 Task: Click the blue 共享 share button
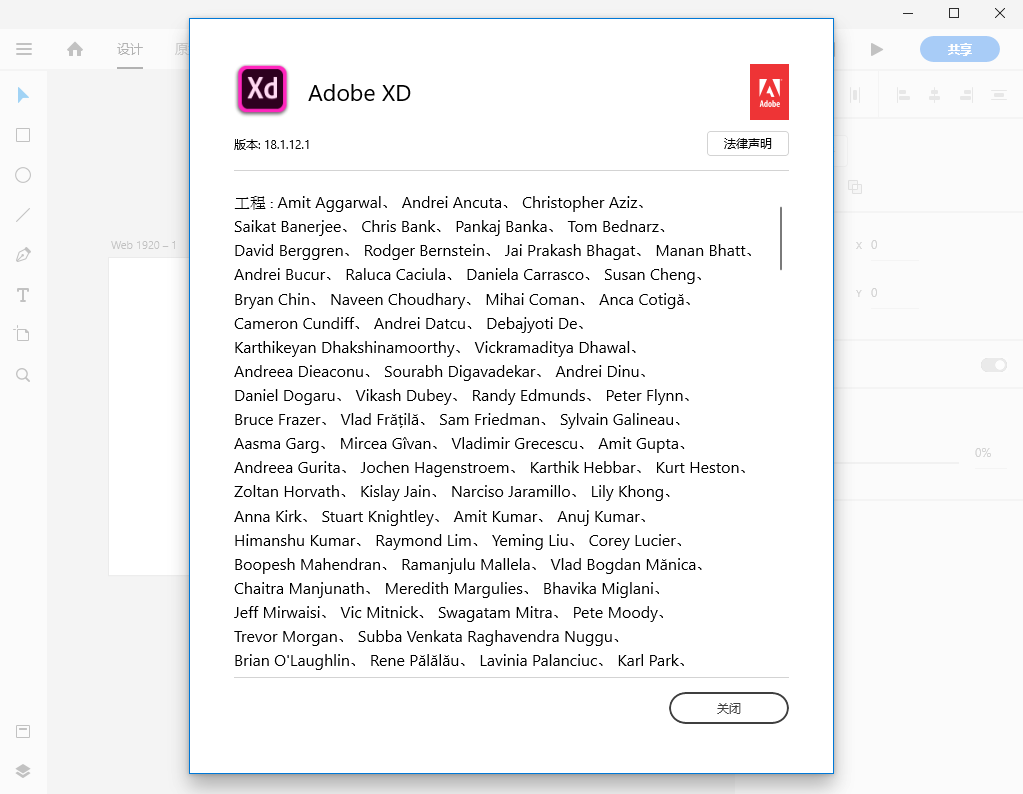959,49
